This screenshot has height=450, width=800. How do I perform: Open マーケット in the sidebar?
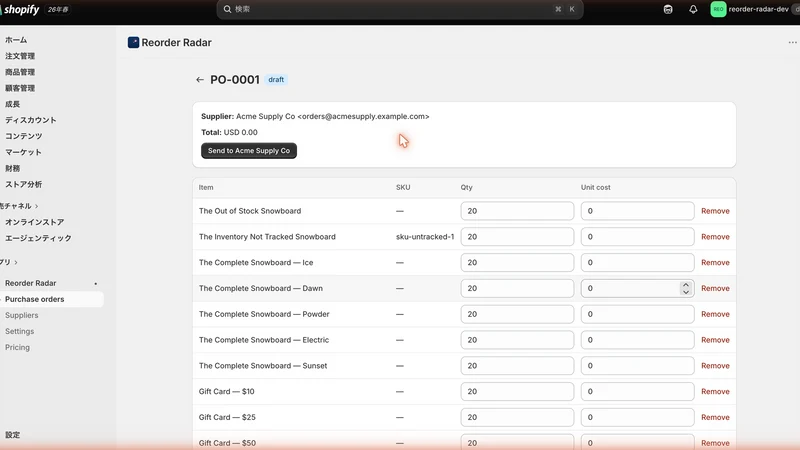23,152
